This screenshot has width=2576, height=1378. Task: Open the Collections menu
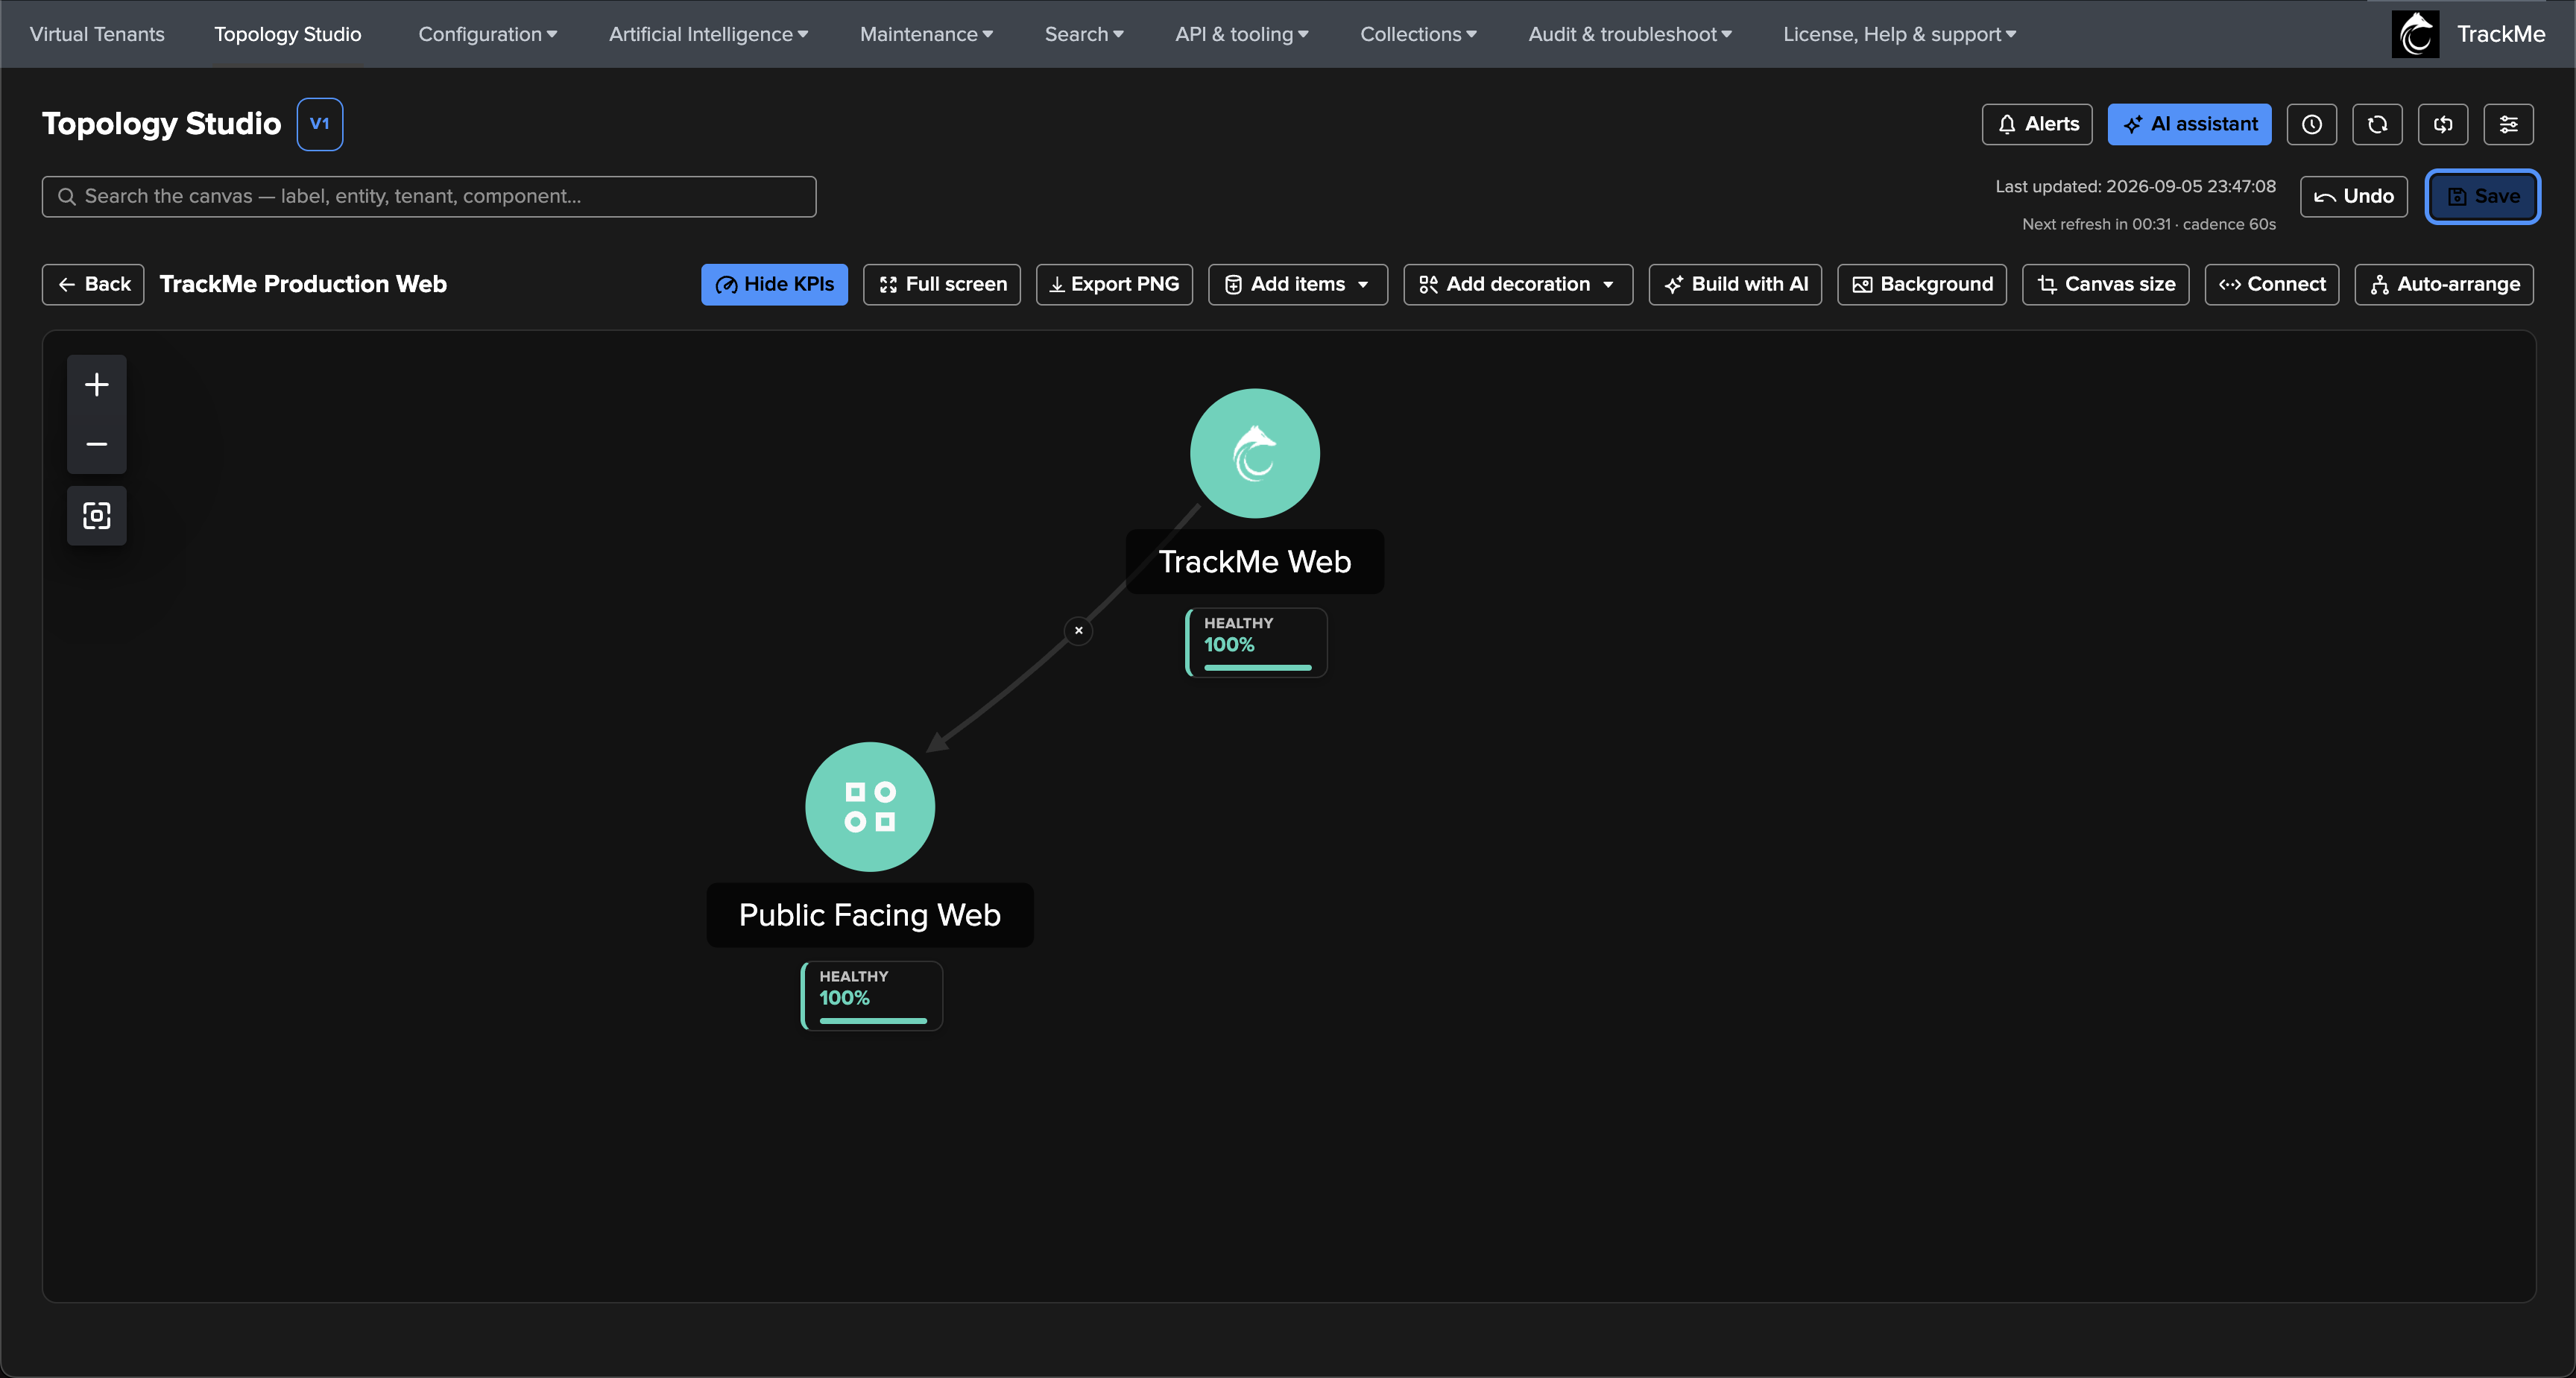1418,34
